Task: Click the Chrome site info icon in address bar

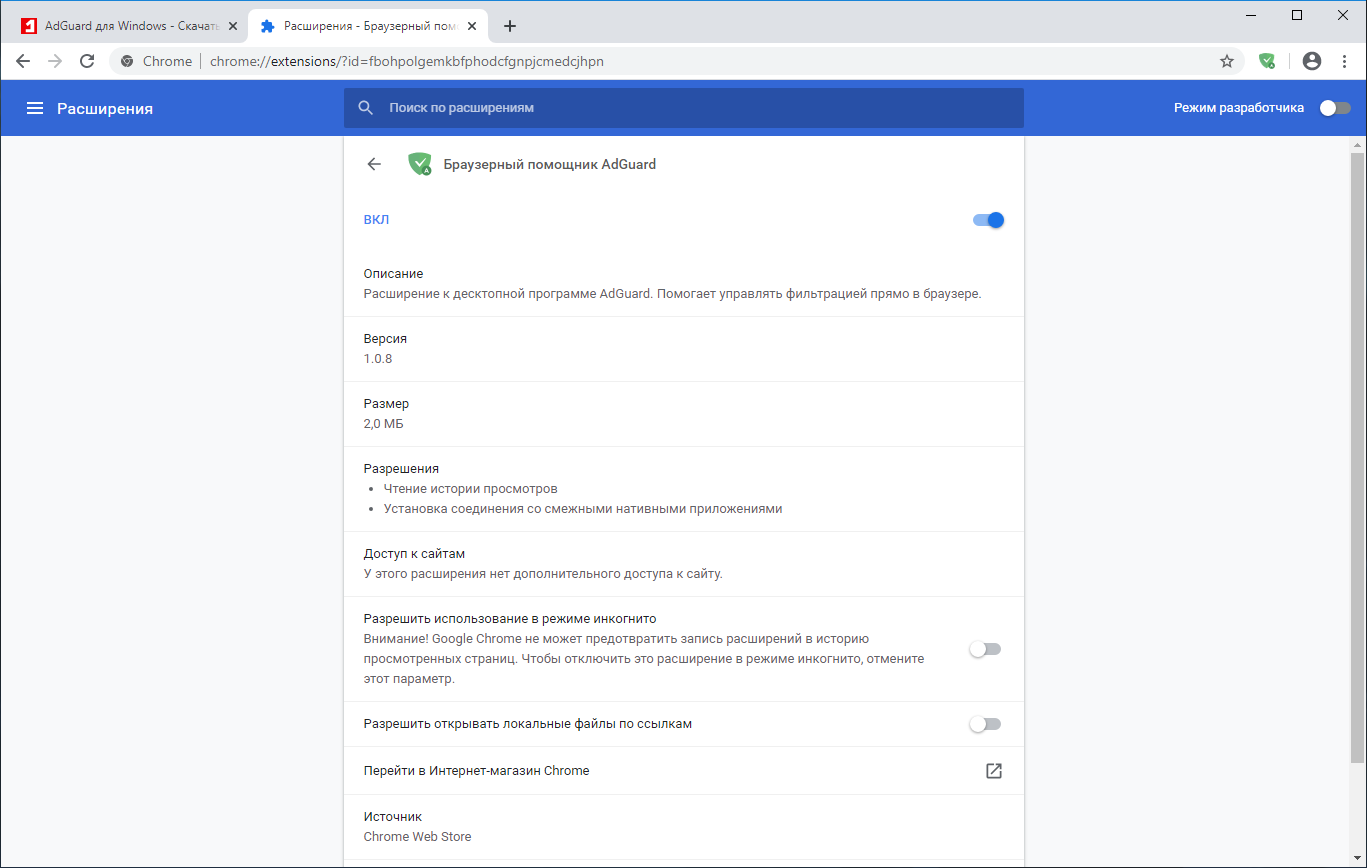Action: point(127,61)
